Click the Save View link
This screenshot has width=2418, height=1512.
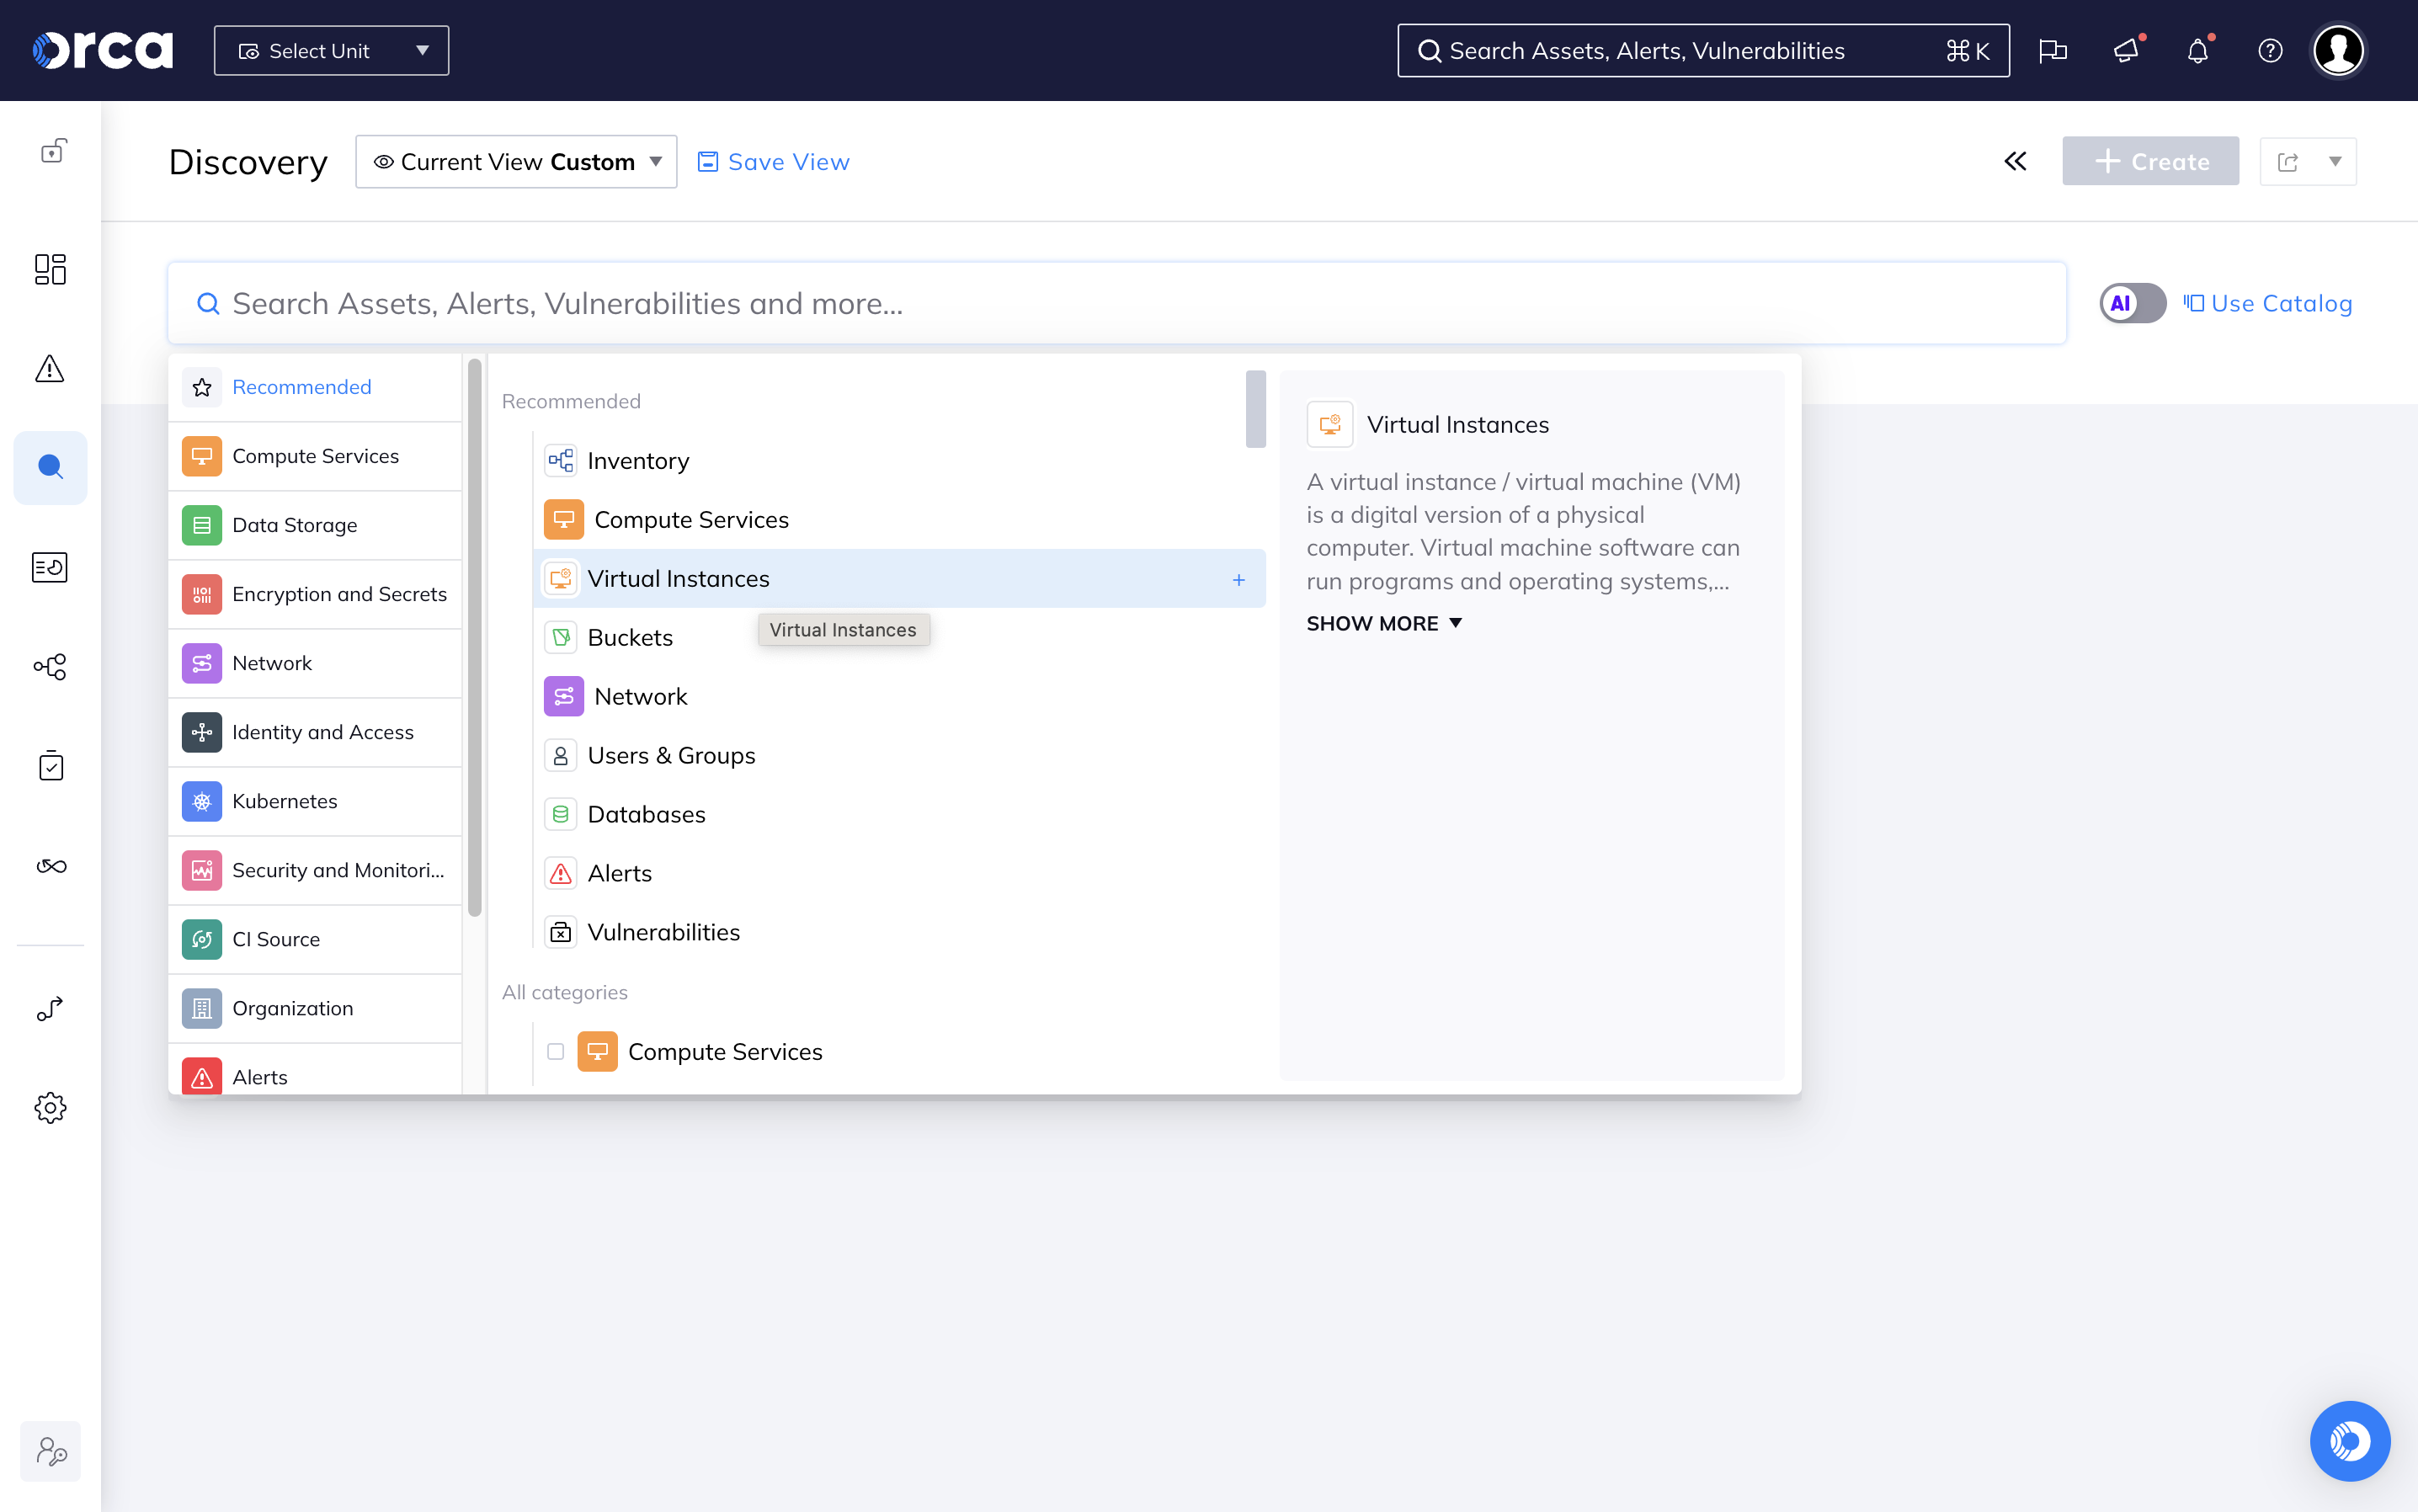coord(788,161)
